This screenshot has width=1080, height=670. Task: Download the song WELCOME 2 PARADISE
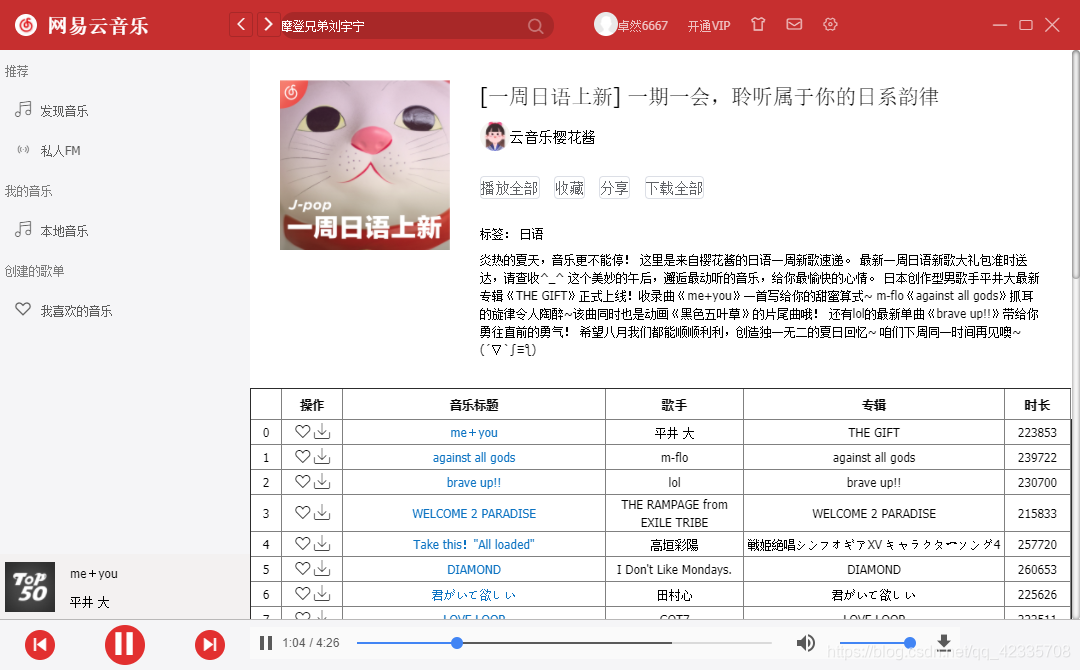coord(322,512)
